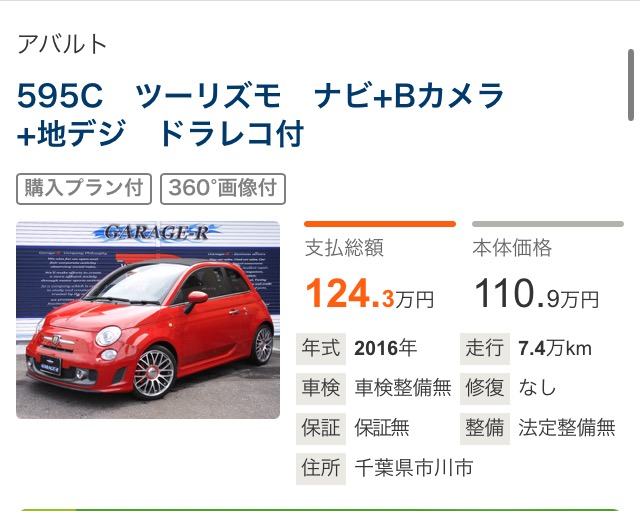
Task: Click the vertical scrollbar thumb
Action: tap(631, 85)
